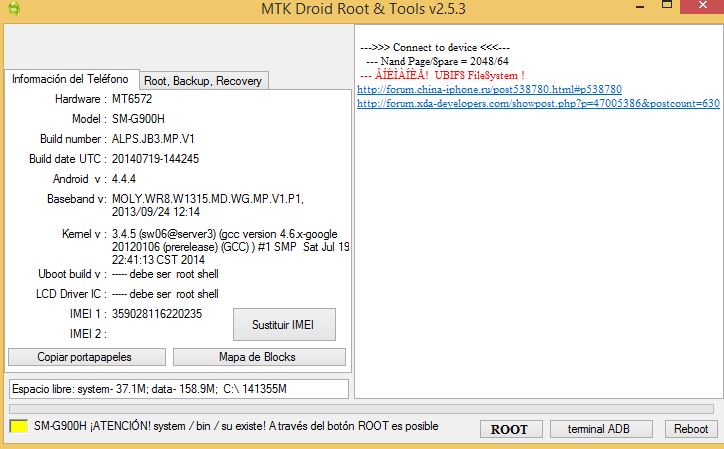Click the Espacio libre info field
This screenshot has height=449, width=724.
point(178,388)
